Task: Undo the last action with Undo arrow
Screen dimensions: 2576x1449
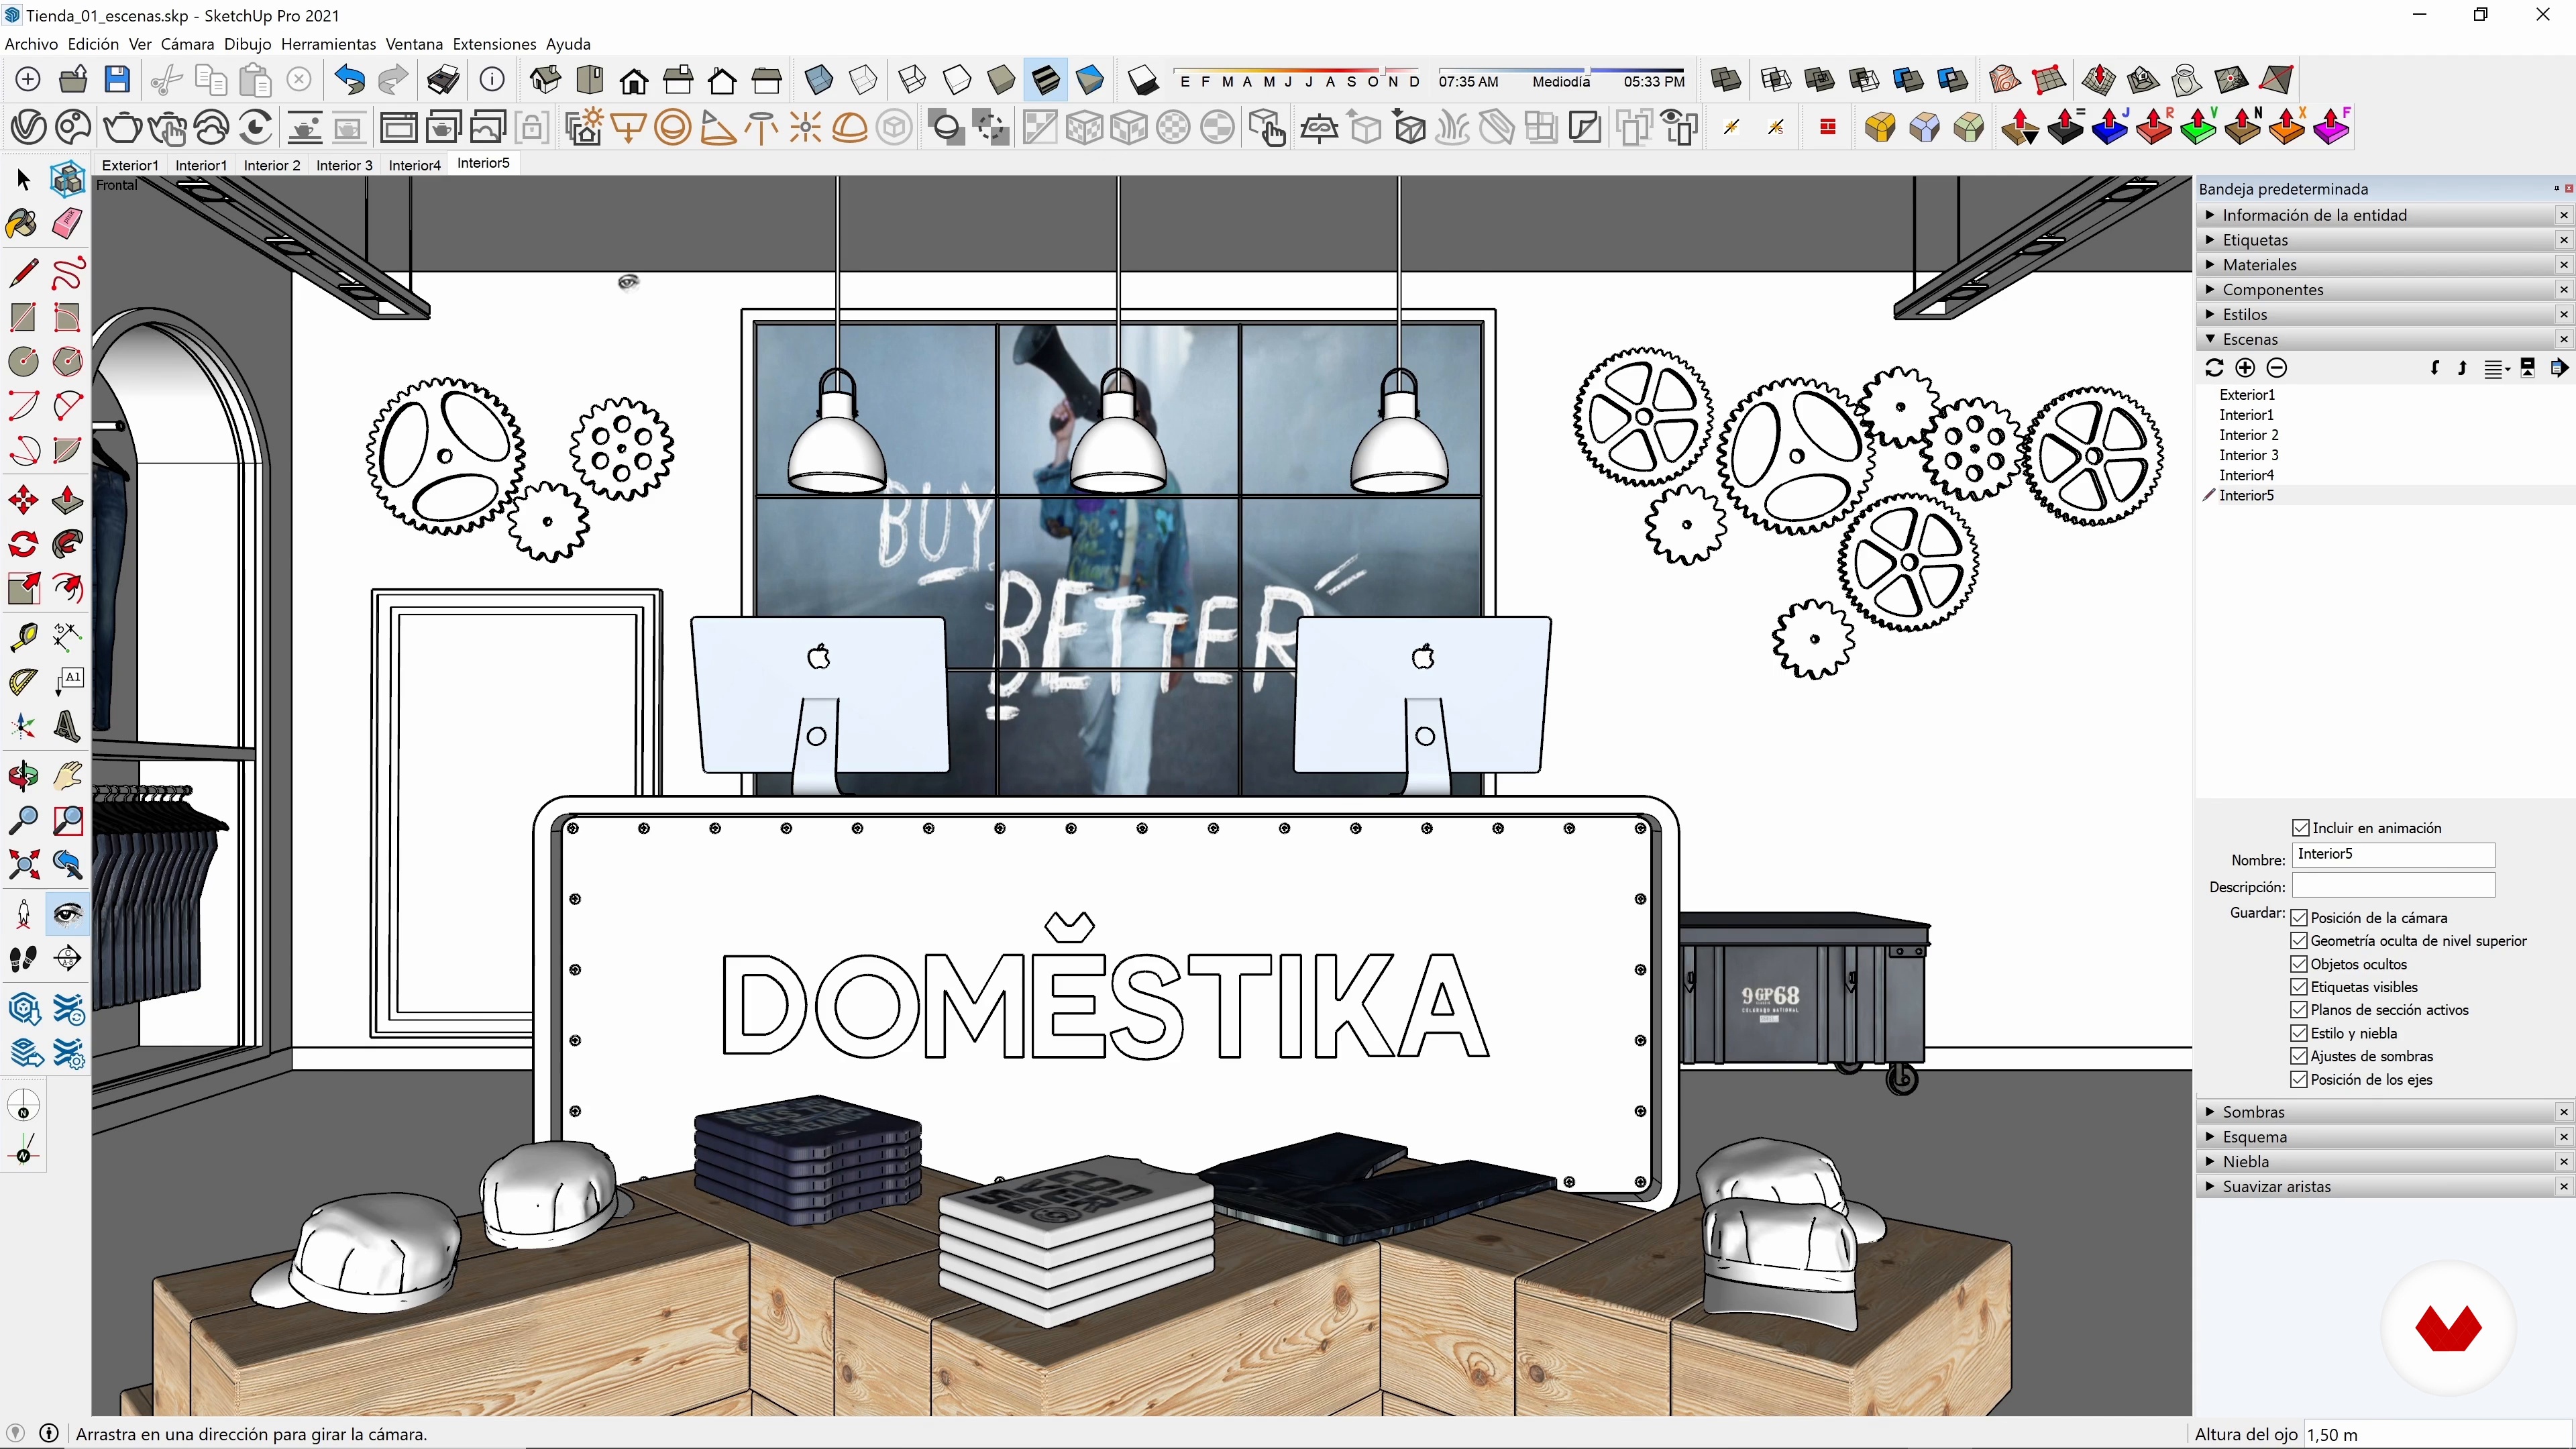Action: 349,80
